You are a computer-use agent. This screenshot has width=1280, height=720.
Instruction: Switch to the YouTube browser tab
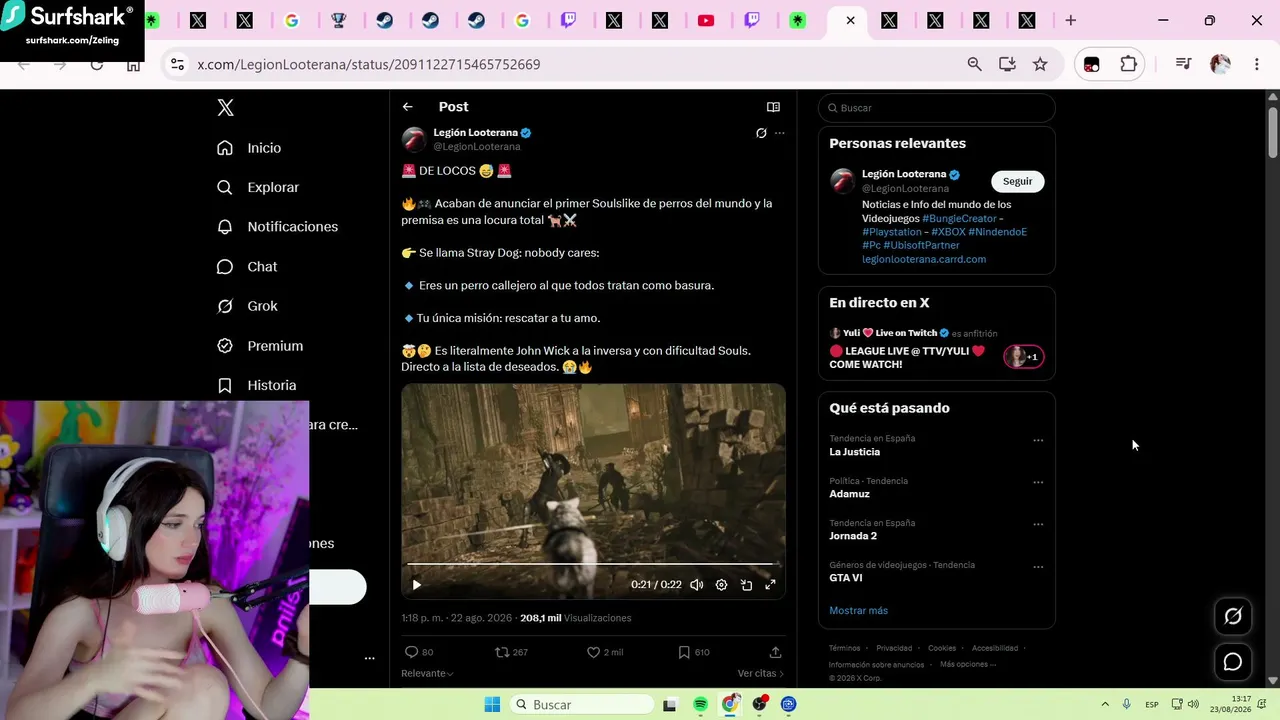(x=706, y=20)
